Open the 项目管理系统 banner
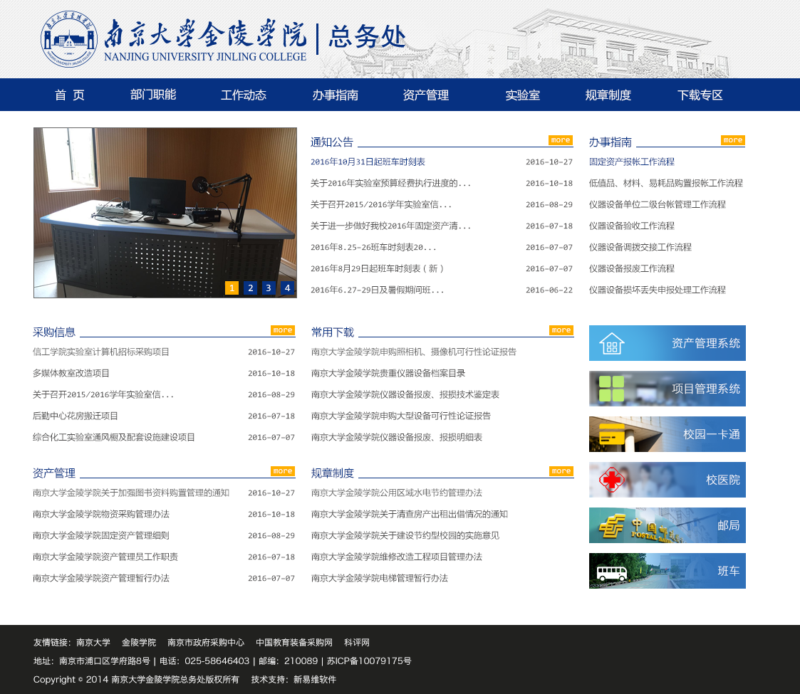The image size is (800, 694). pos(667,389)
